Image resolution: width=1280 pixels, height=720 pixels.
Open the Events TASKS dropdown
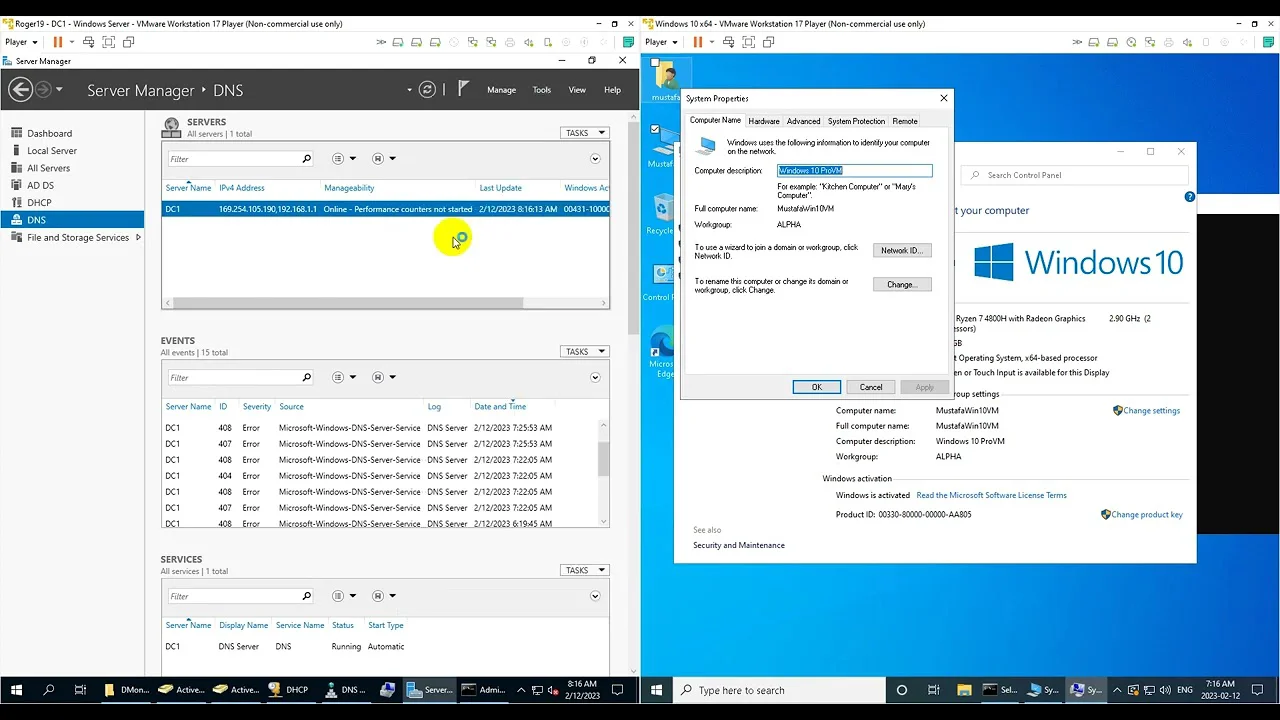(584, 352)
